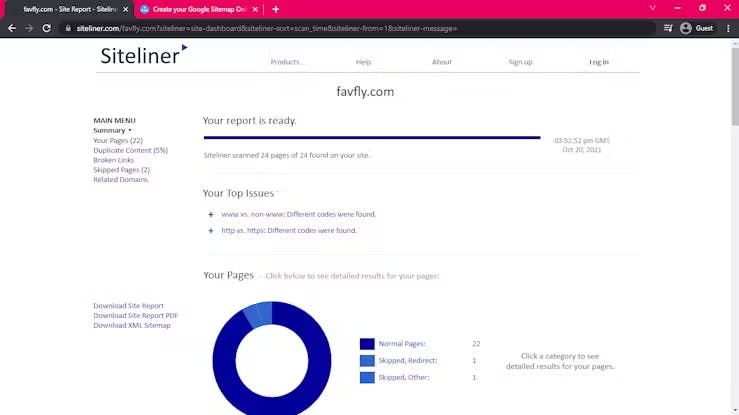The width and height of the screenshot is (739, 415).
Task: Click the Normal Pages dark blue swatch
Action: tap(367, 344)
